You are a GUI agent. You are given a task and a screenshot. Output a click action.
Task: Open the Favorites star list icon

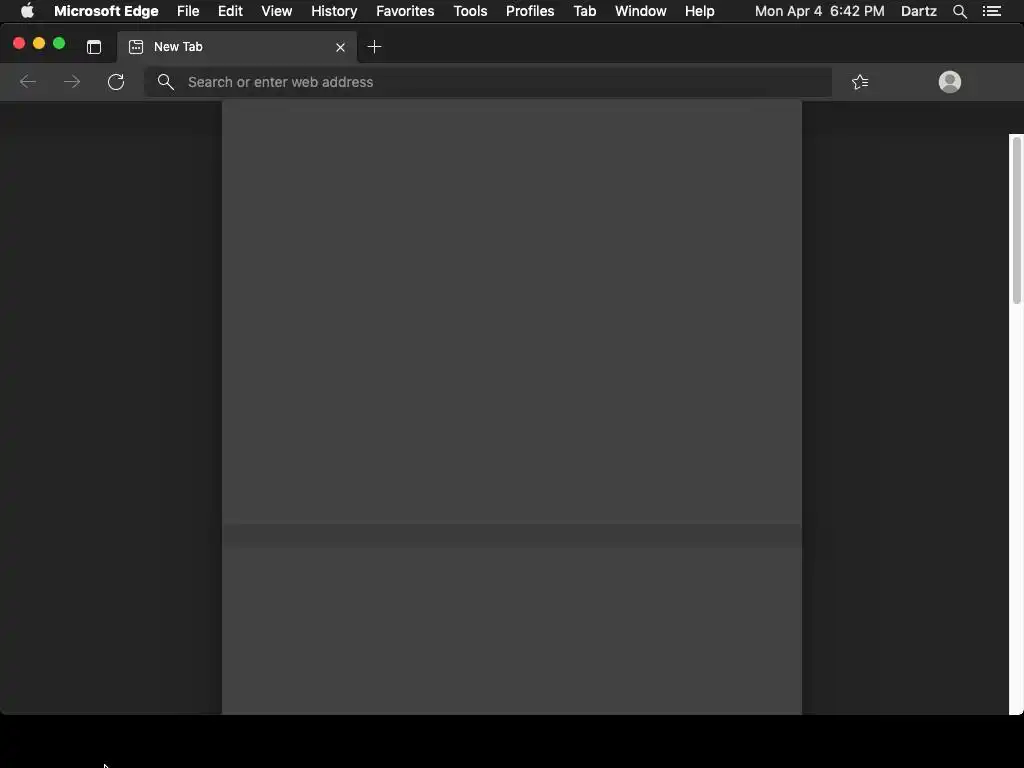860,82
